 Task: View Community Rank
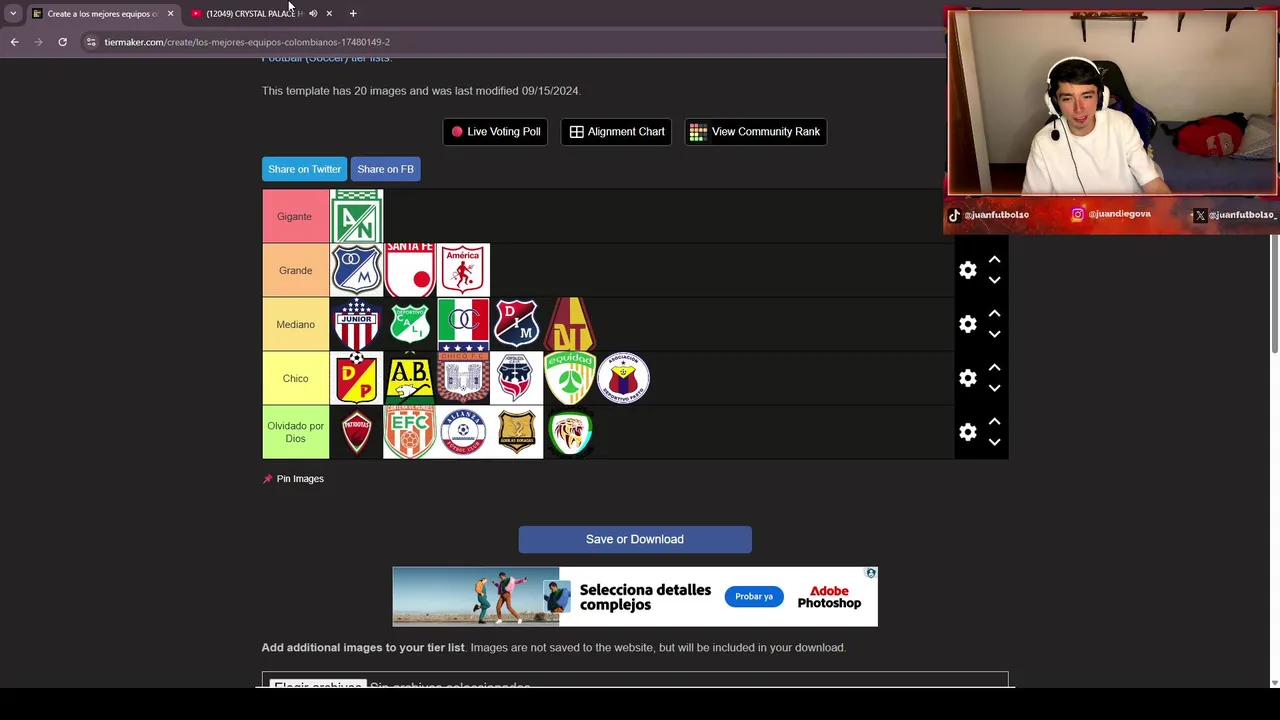click(755, 132)
